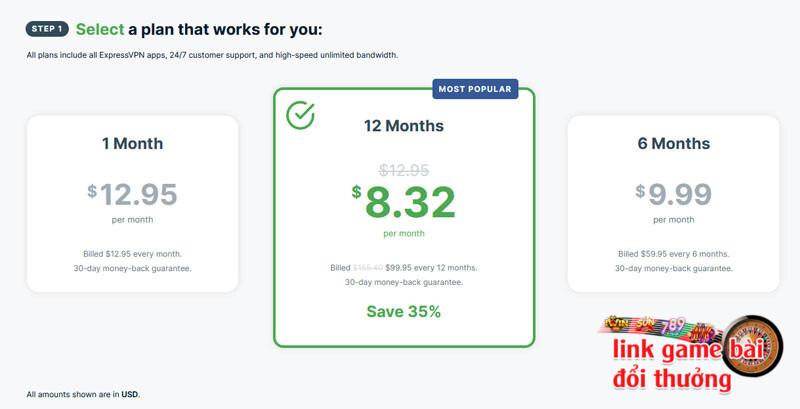Viewport: 800px width, 409px height.
Task: Select the 12 Months plan card
Action: coord(404,218)
